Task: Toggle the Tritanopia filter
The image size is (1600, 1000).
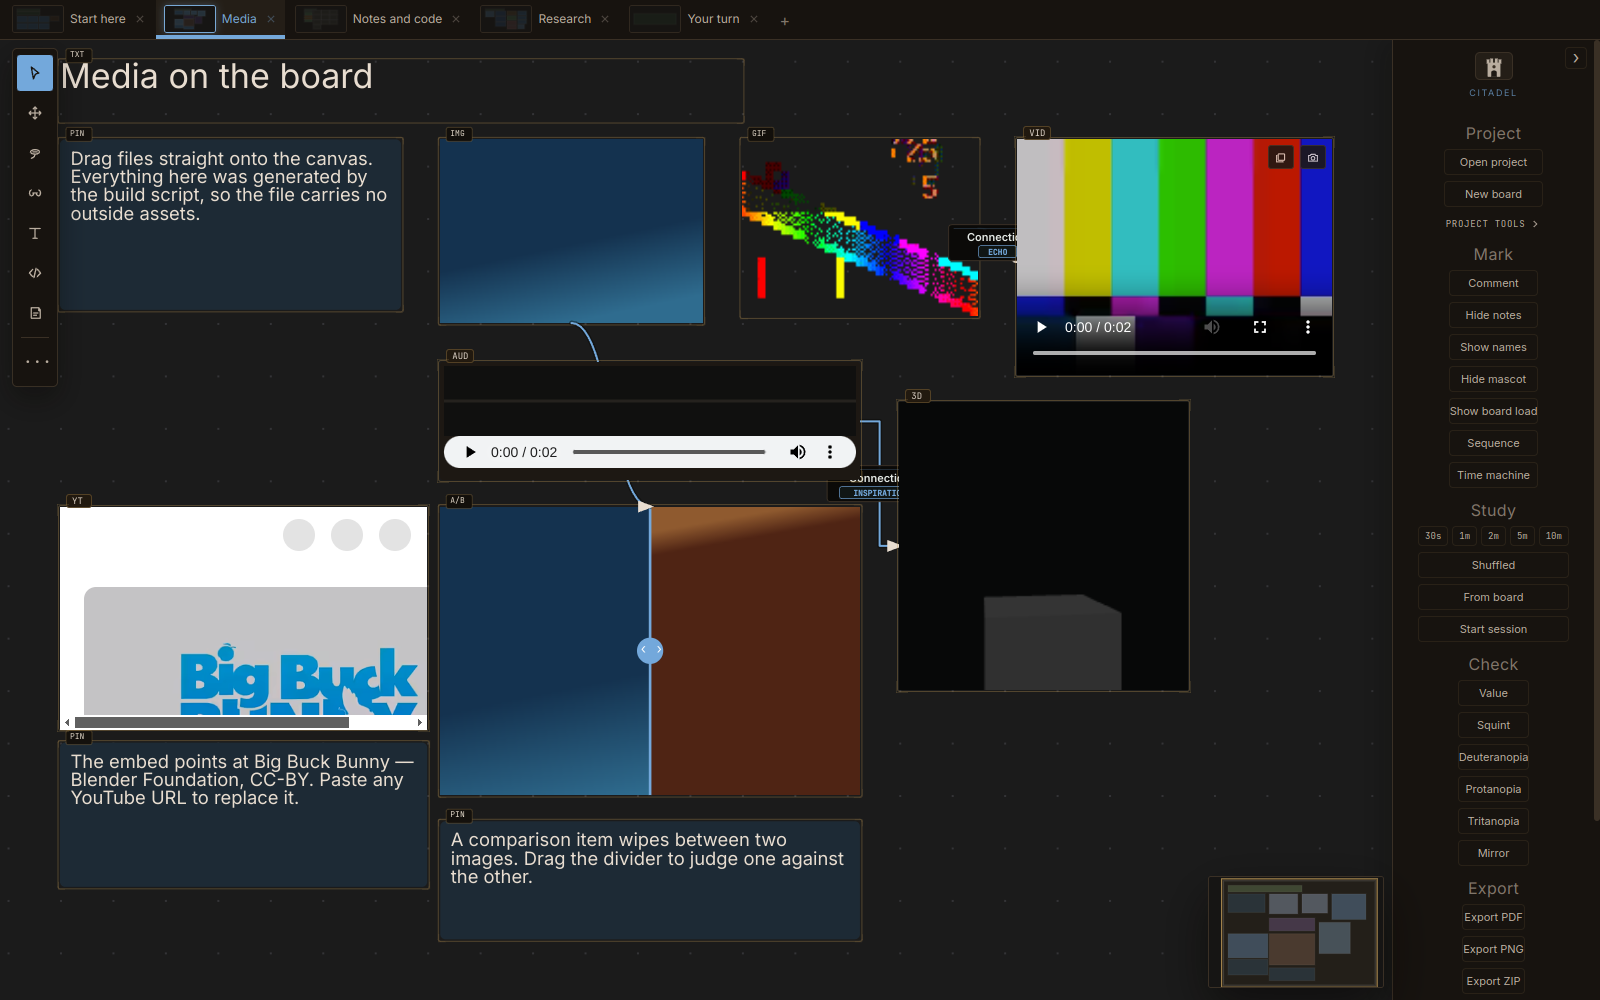Action: click(1493, 821)
